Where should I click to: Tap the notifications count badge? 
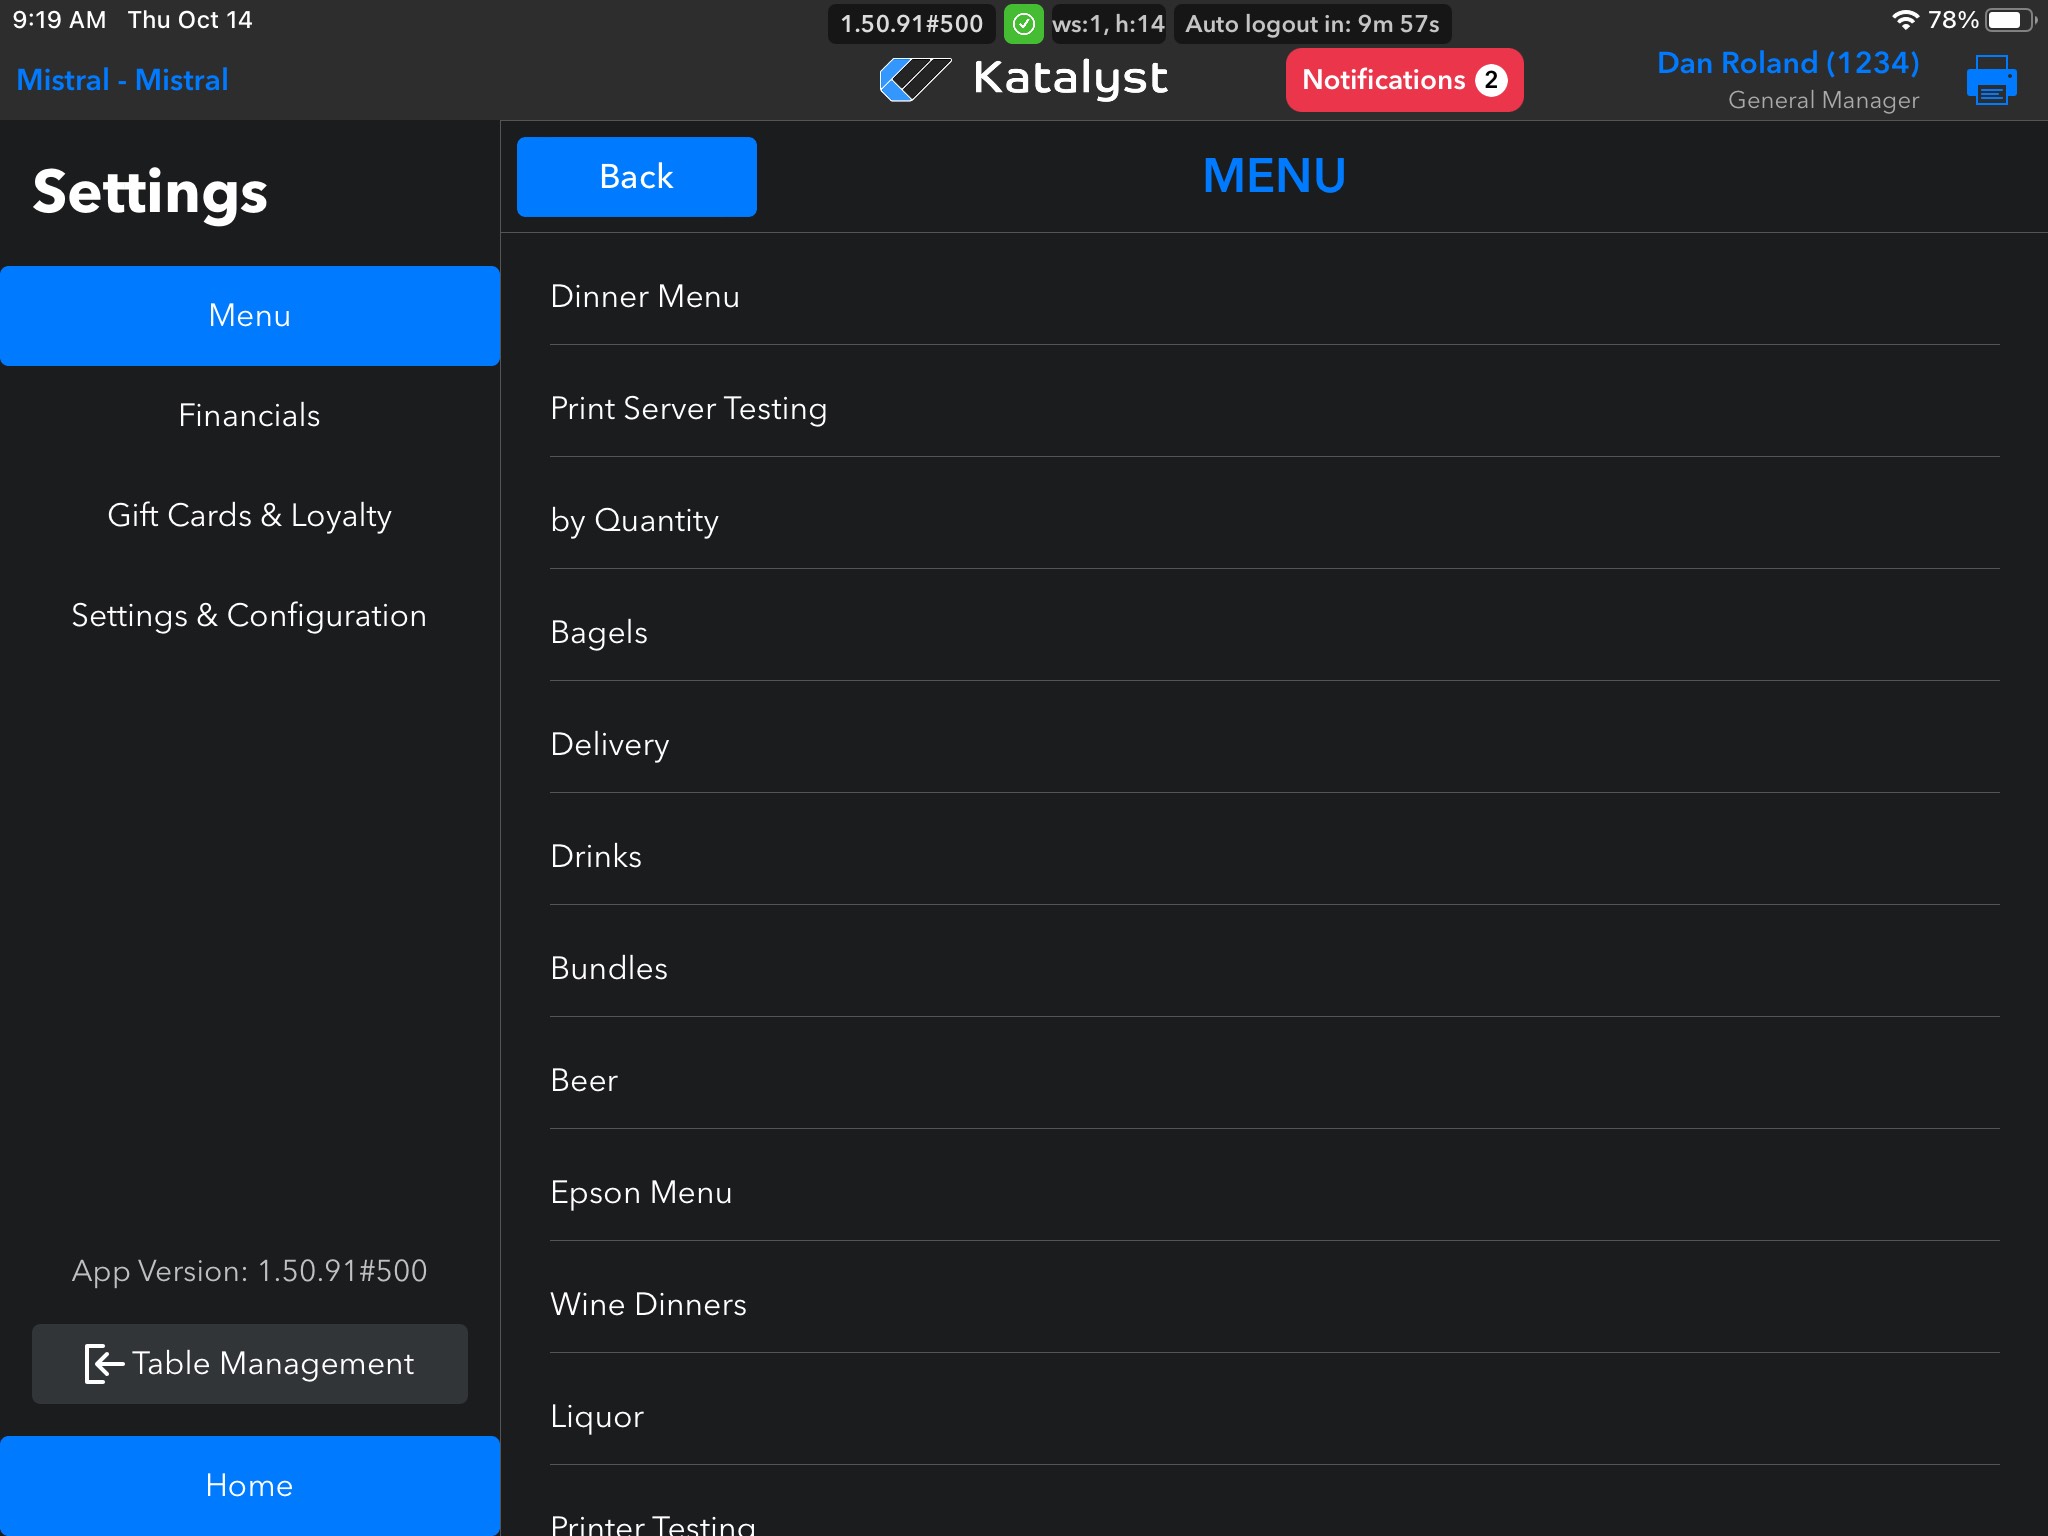(1491, 80)
